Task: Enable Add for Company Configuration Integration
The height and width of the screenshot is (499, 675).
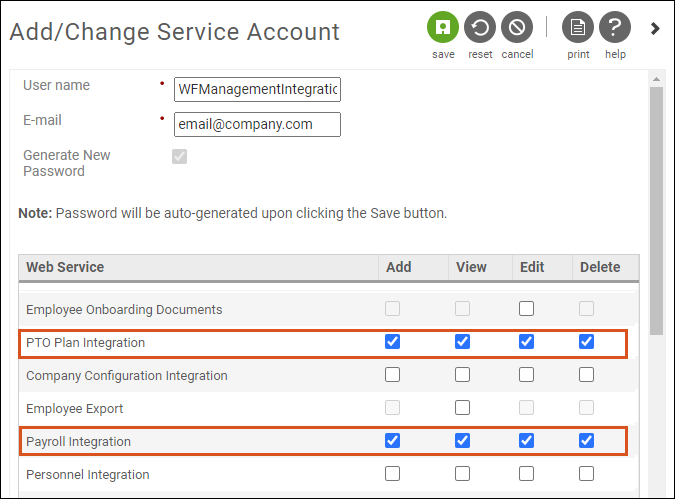Action: [x=392, y=375]
